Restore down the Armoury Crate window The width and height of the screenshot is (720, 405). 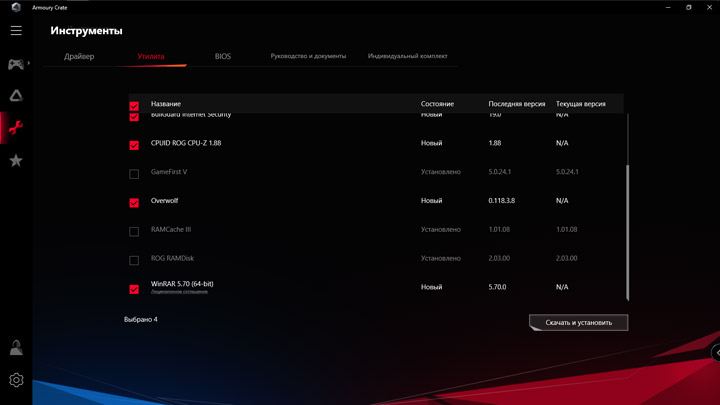[689, 7]
